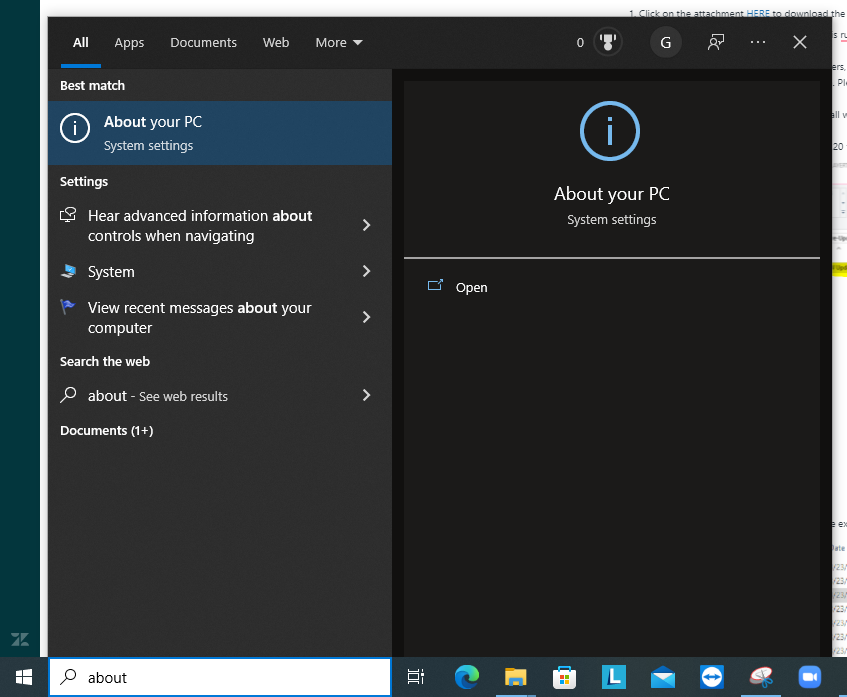The width and height of the screenshot is (847, 697).
Task: Switch to the Web tab
Action: (276, 42)
